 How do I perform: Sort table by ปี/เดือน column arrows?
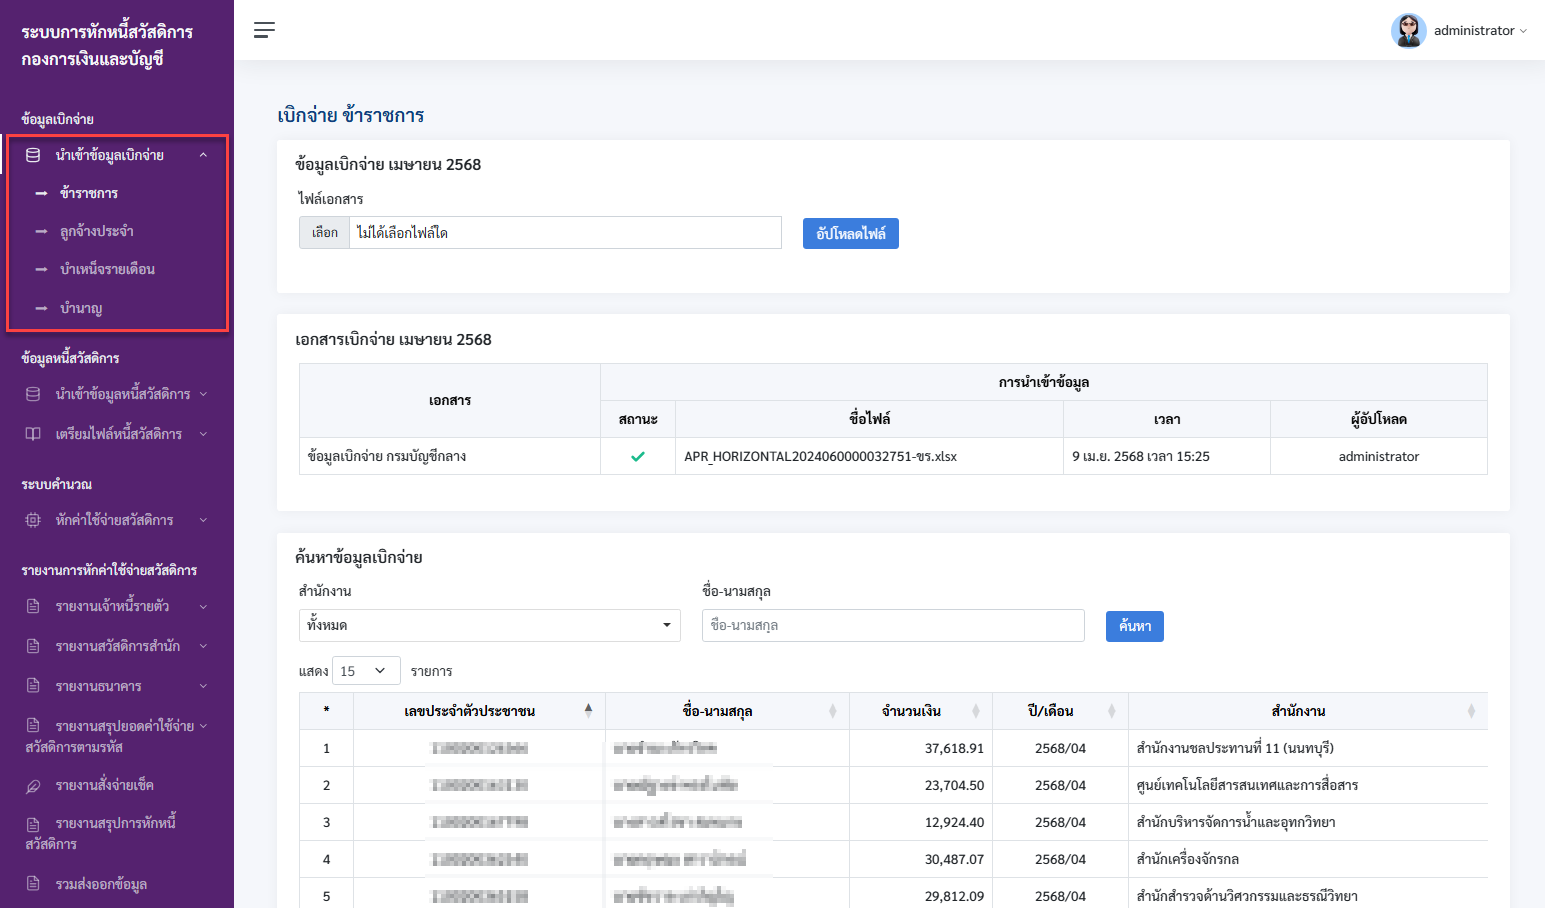[1112, 711]
